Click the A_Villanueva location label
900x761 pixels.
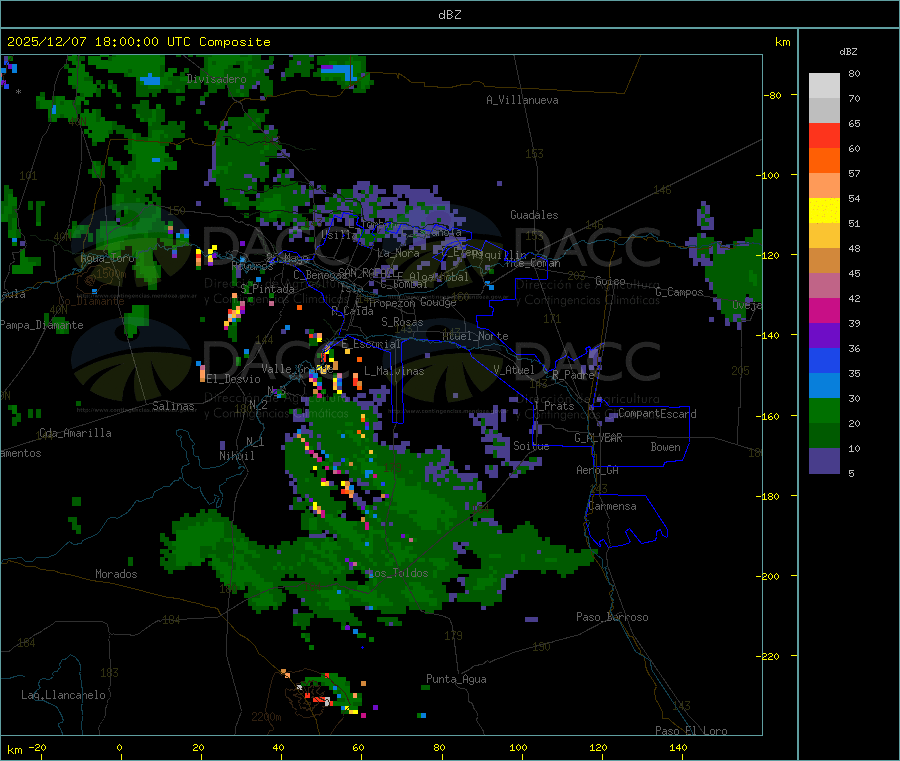[x=522, y=100]
